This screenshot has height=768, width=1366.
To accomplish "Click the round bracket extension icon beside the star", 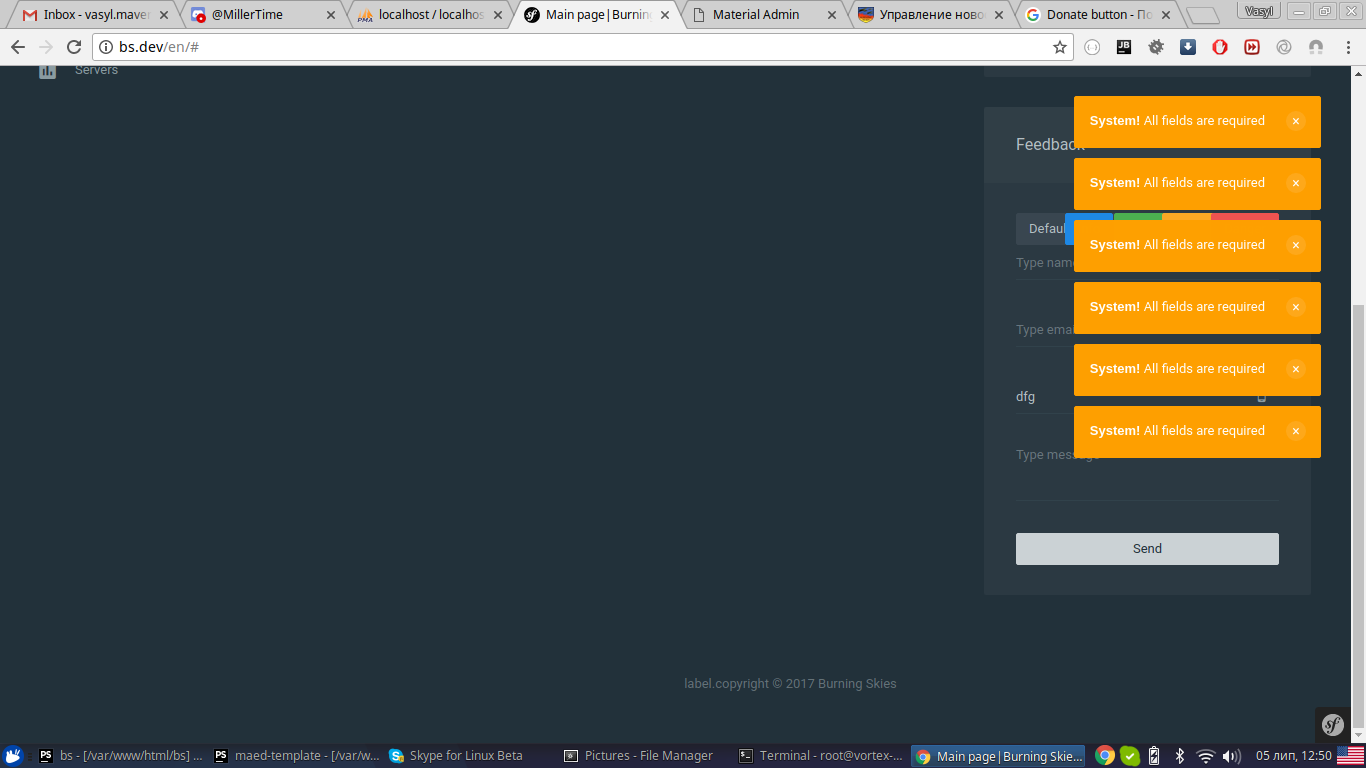I will point(1092,47).
